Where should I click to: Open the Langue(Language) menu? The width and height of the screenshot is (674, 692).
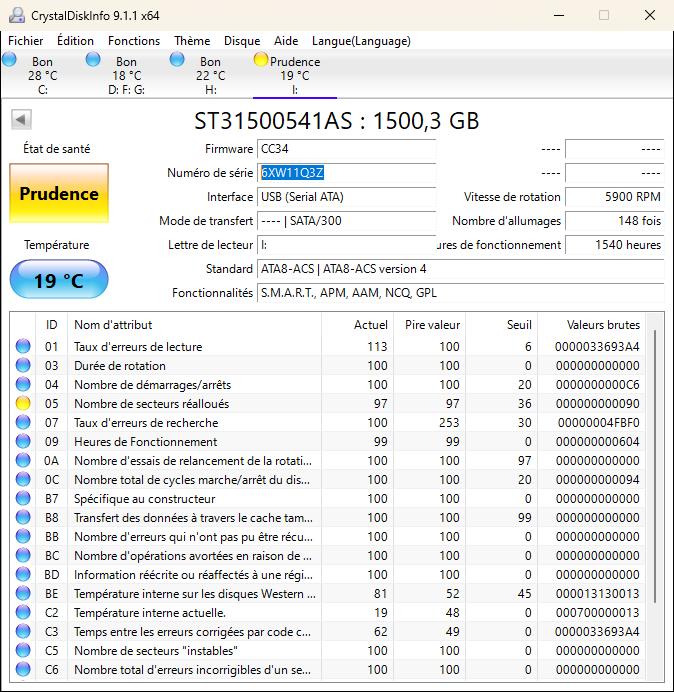[x=361, y=41]
